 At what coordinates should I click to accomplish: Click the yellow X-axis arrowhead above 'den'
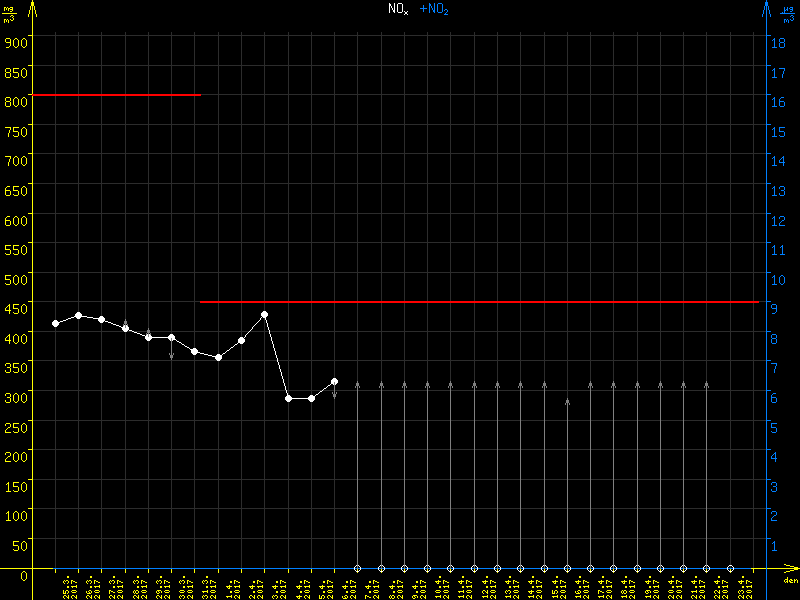790,569
